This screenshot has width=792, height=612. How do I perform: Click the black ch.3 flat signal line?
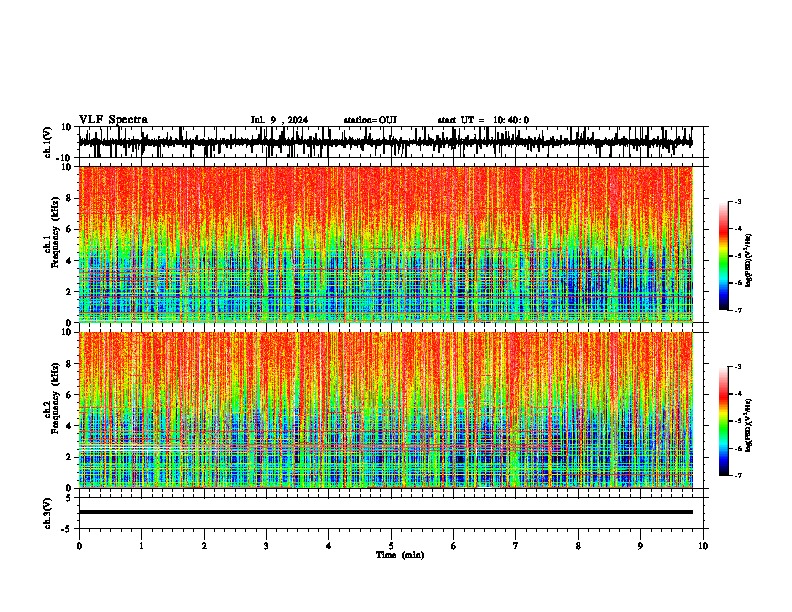coord(386,512)
